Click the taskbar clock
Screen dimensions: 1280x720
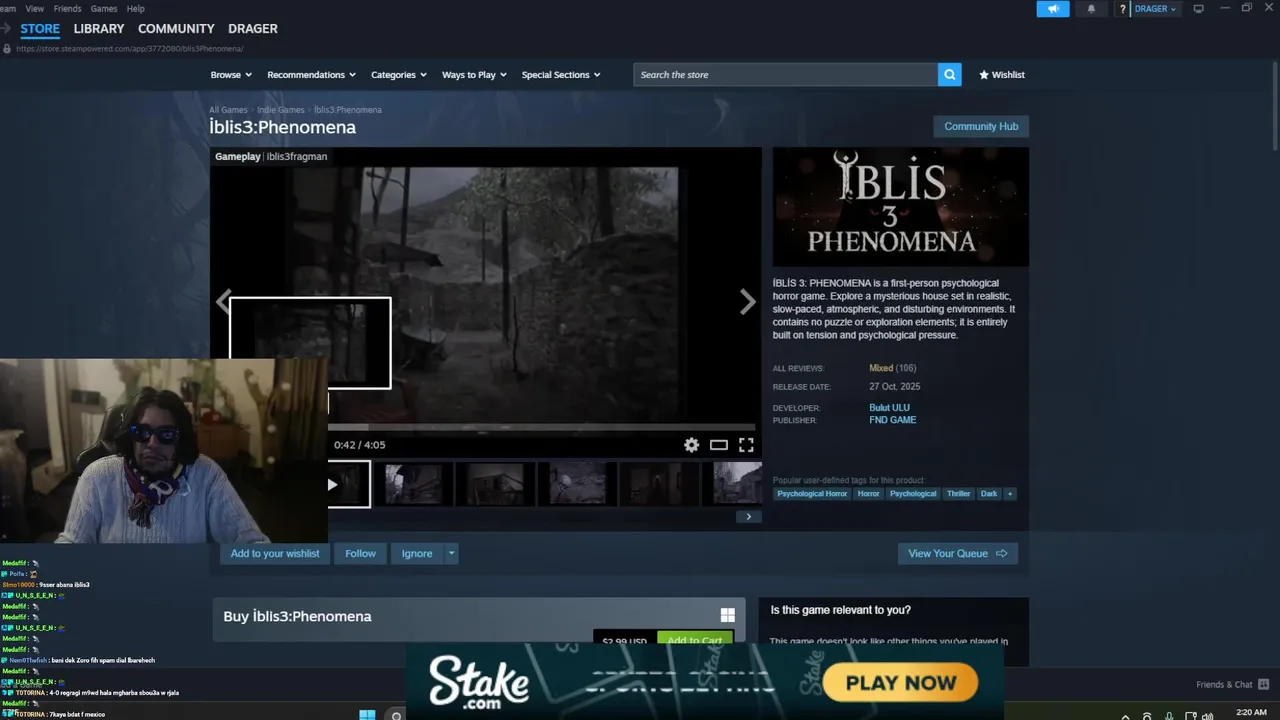tap(1251, 713)
